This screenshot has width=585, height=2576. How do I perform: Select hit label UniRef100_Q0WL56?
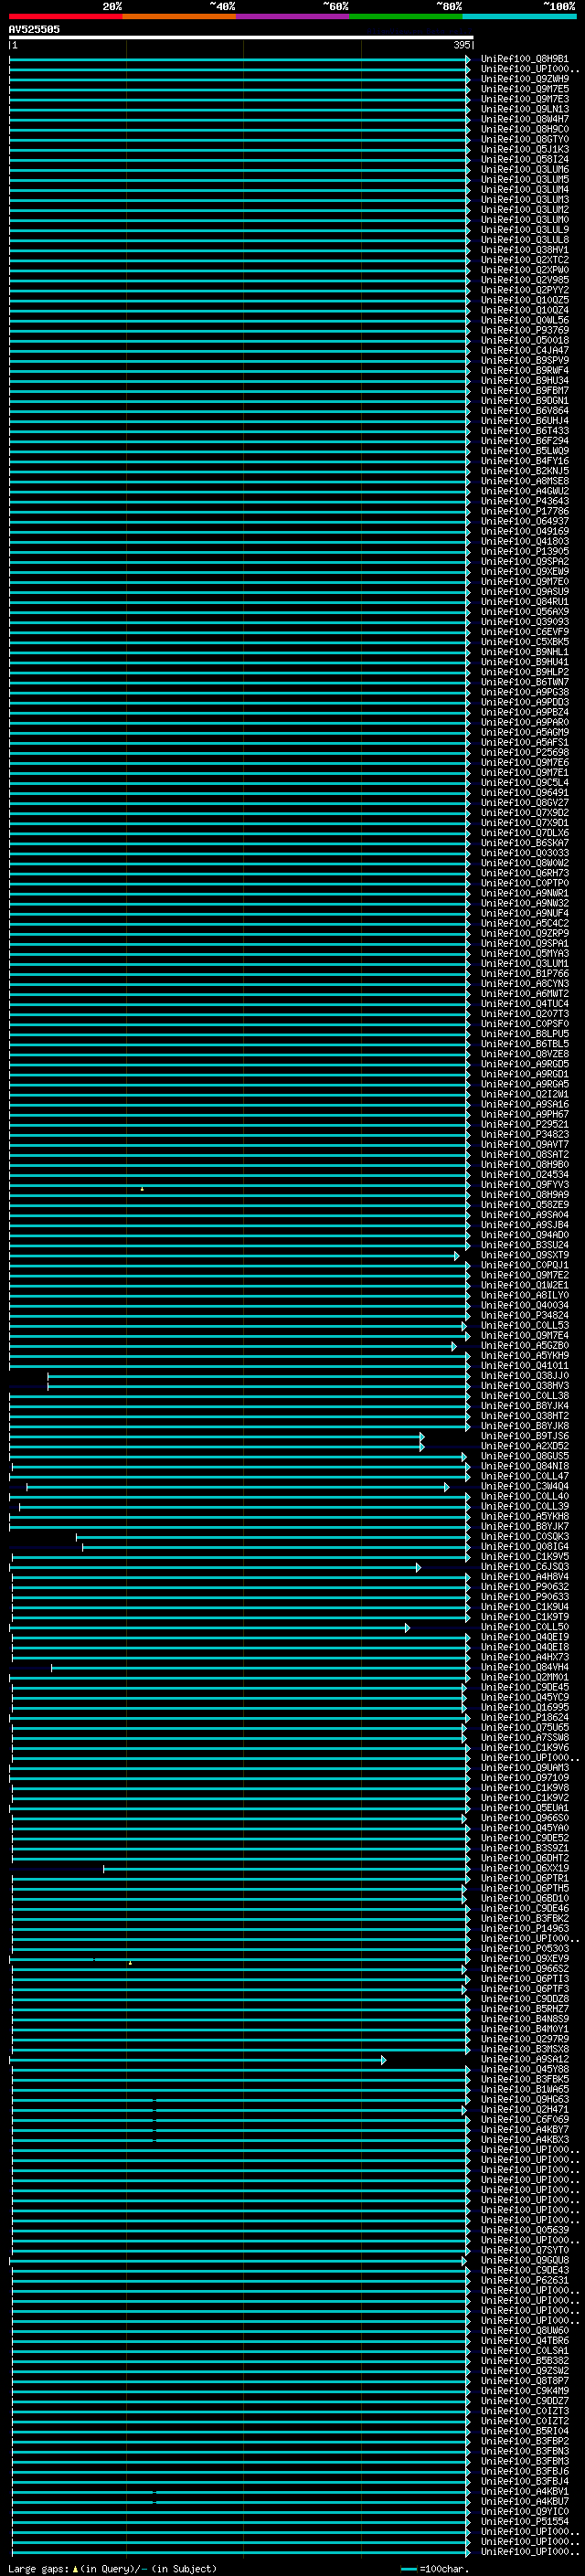click(525, 320)
